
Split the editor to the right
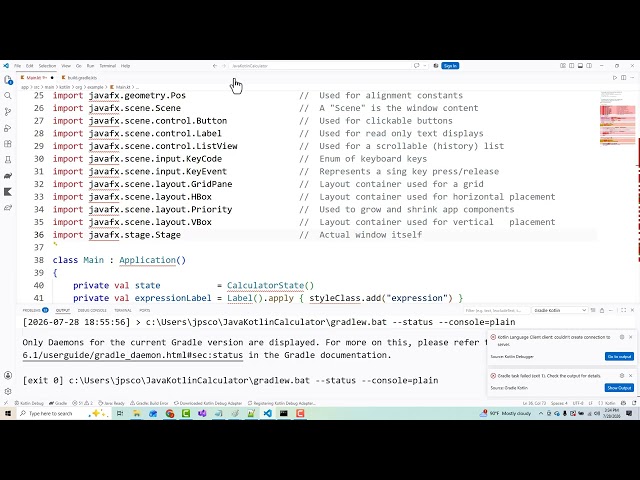click(x=623, y=78)
